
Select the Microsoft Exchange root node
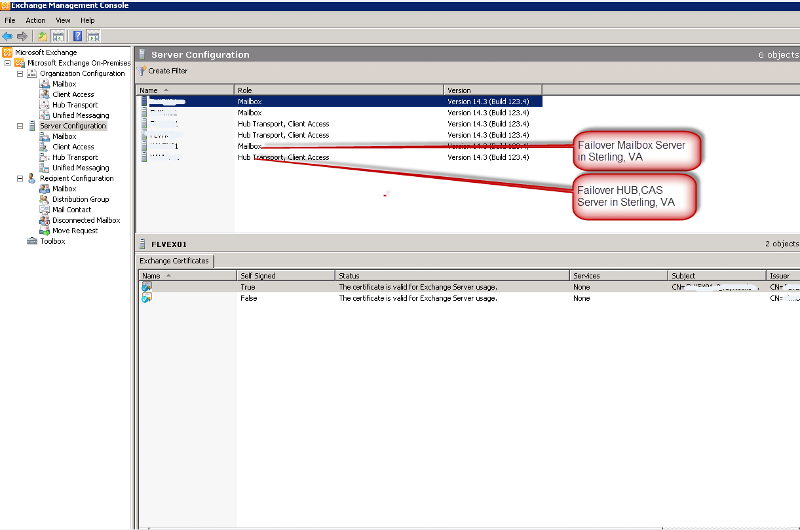tap(46, 52)
